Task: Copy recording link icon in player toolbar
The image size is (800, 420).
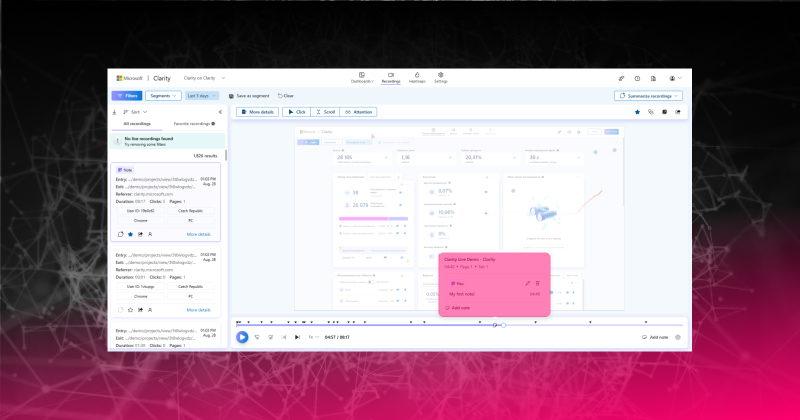Action: 651,112
